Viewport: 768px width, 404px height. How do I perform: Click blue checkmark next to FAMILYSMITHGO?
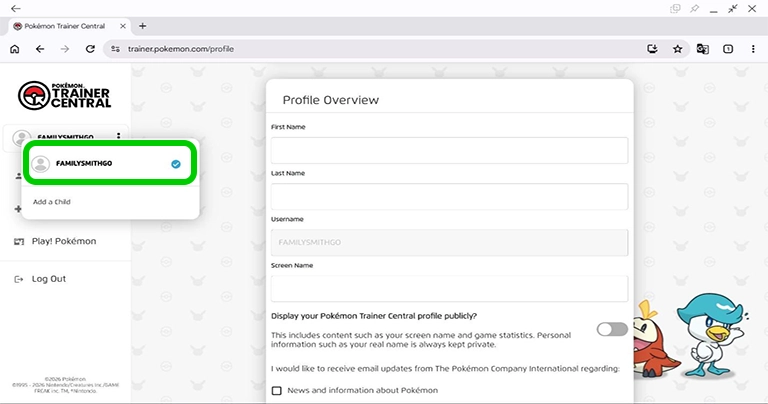(176, 164)
